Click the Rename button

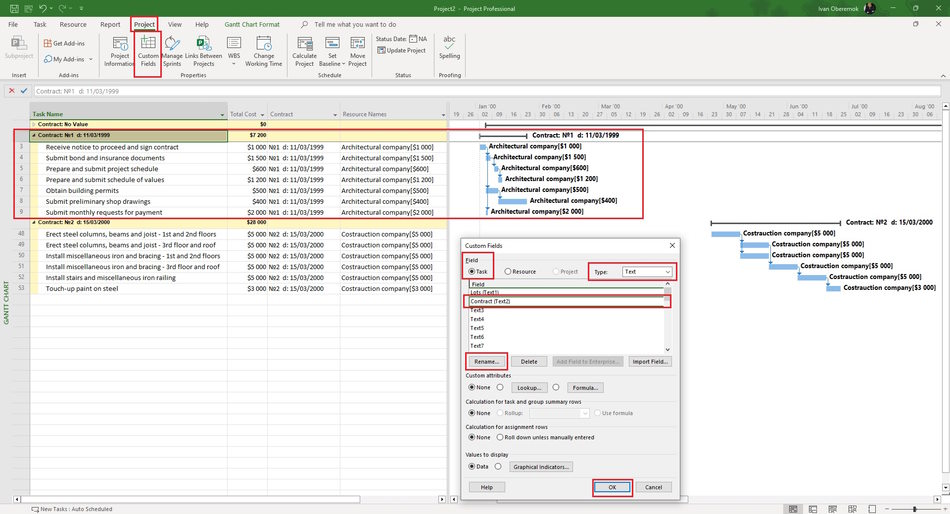click(487, 361)
